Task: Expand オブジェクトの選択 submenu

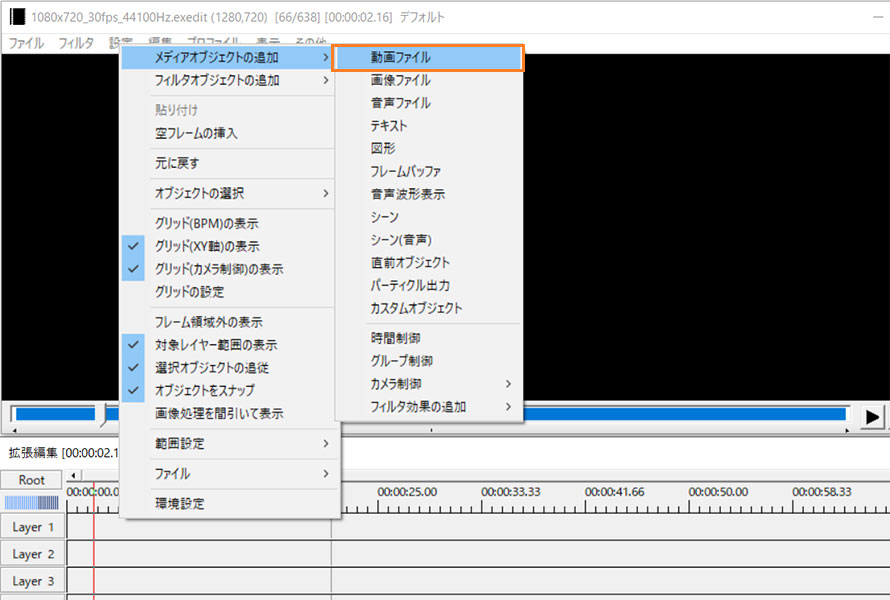Action: coord(227,193)
